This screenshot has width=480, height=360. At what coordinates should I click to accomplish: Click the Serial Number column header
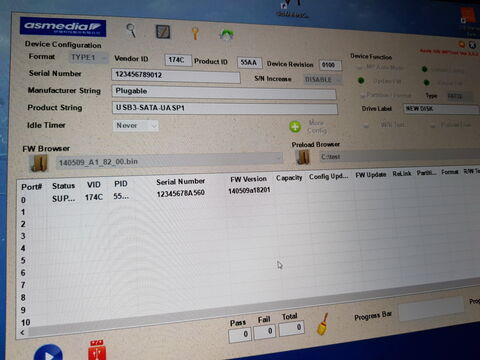[181, 182]
